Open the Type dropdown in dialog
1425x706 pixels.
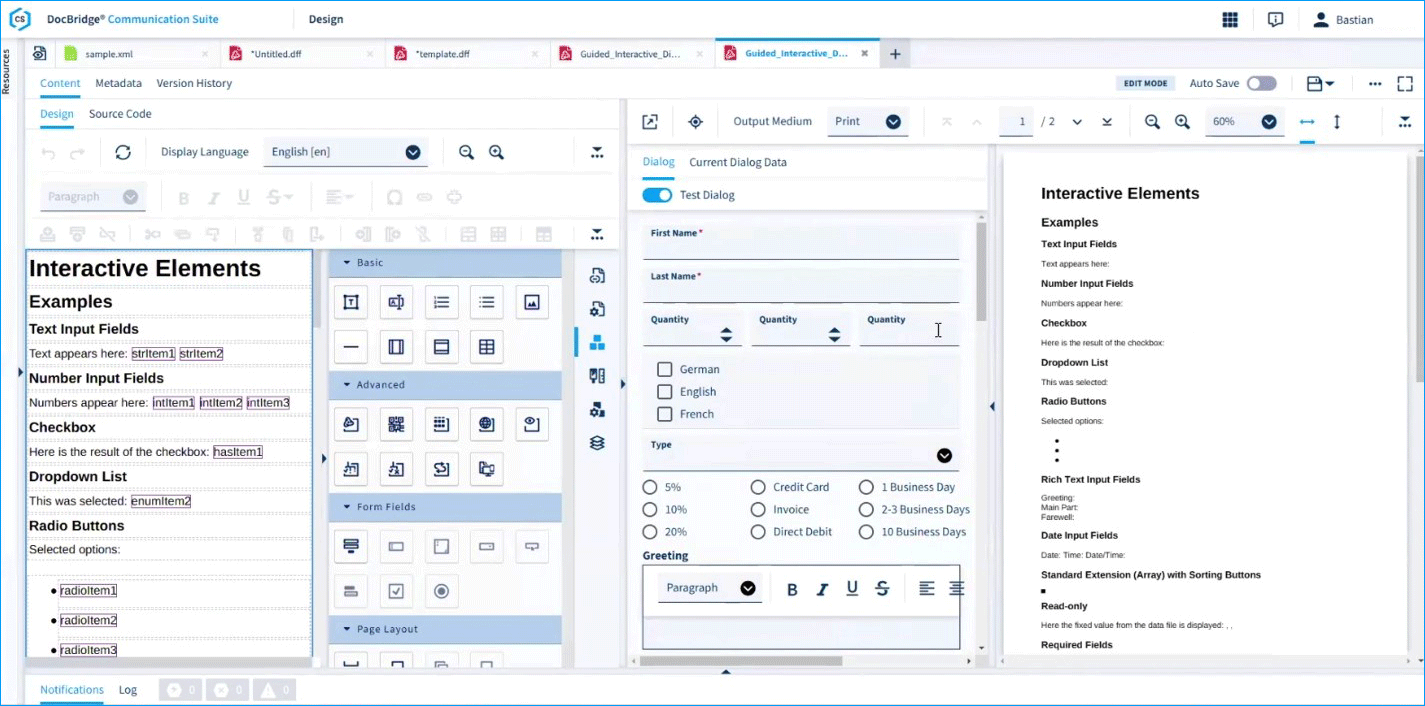(x=801, y=453)
